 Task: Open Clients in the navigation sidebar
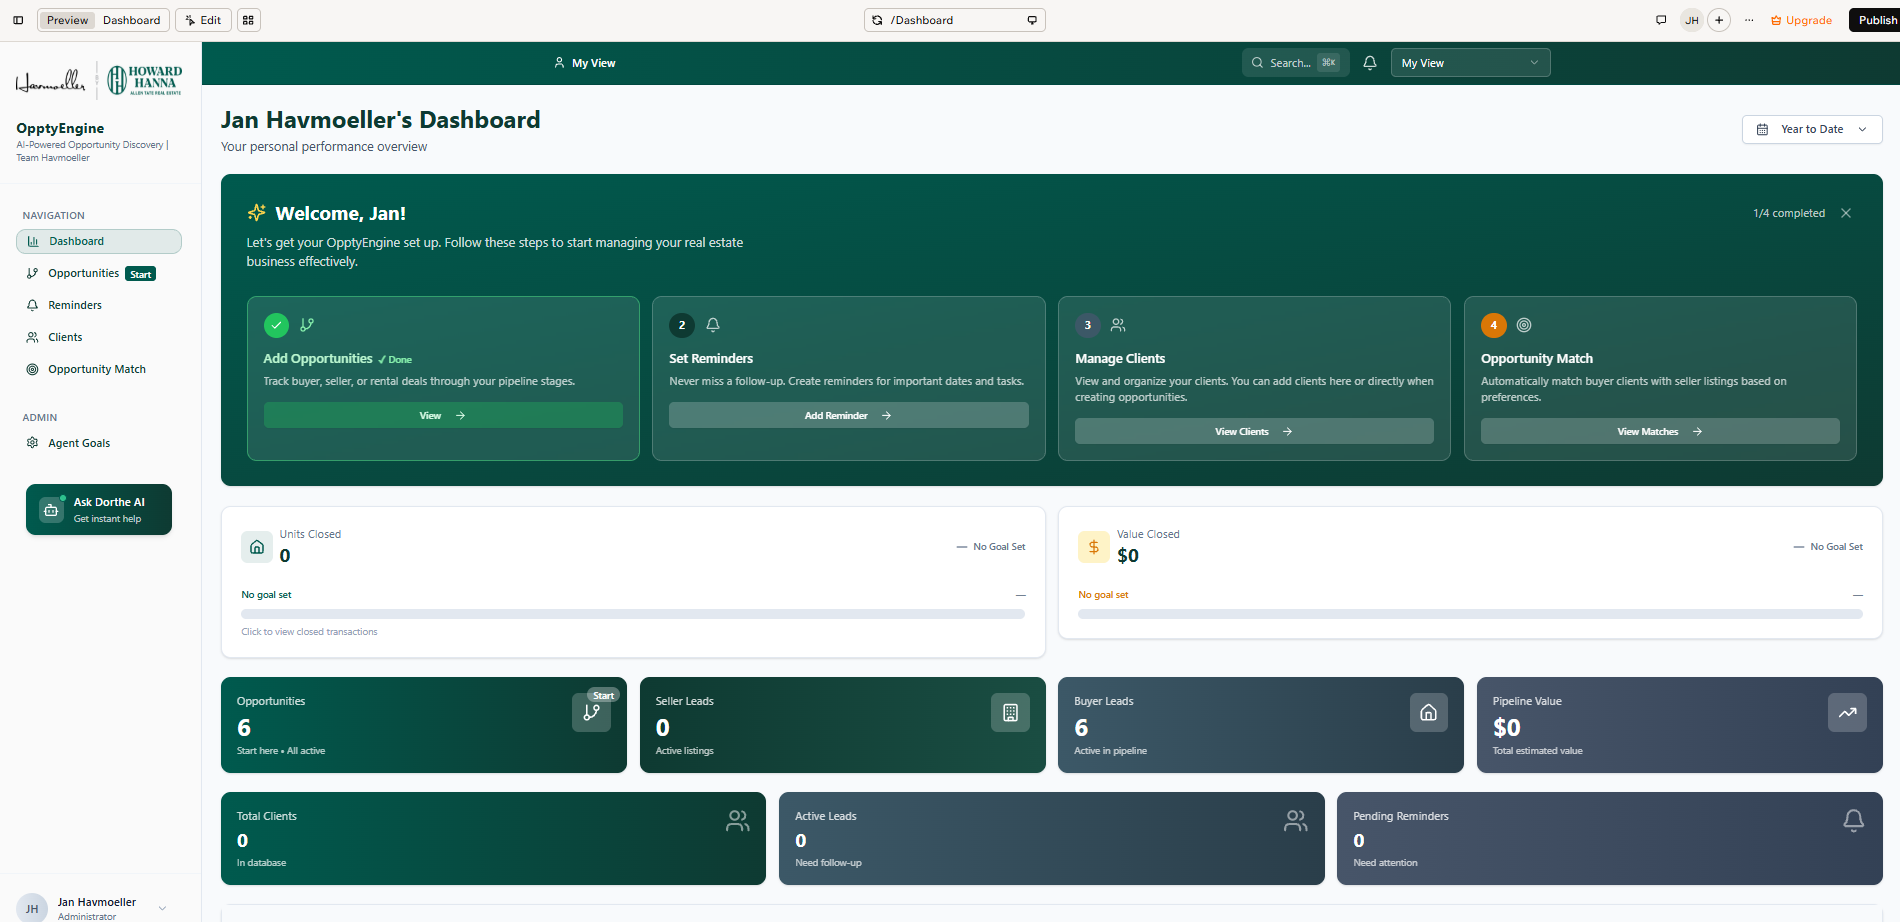pyautogui.click(x=99, y=337)
